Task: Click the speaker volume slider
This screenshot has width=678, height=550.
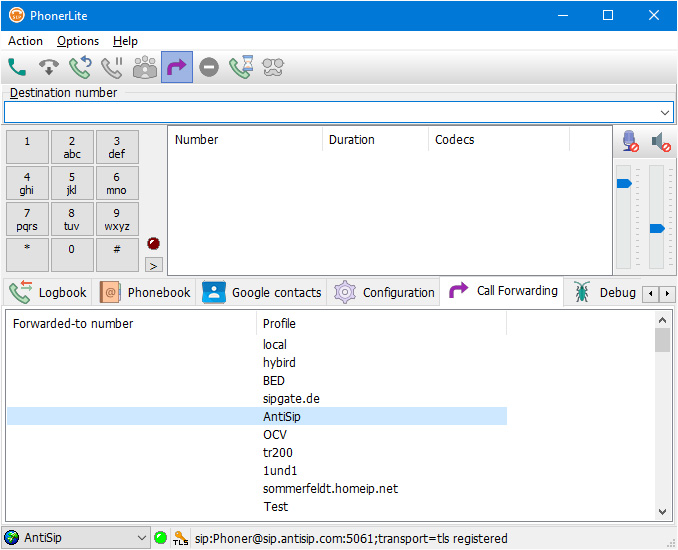Action: tap(657, 228)
